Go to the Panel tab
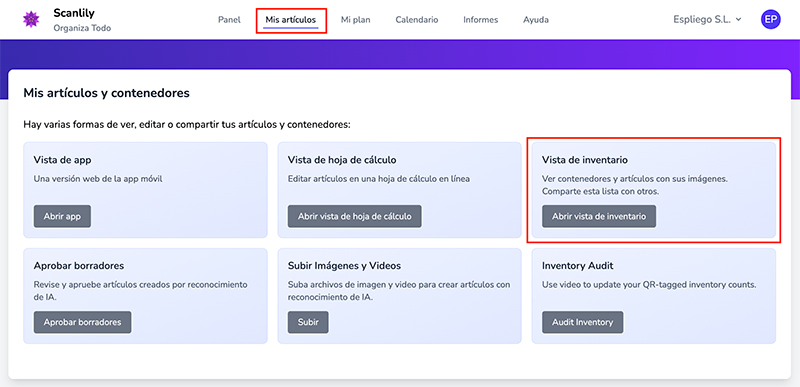 coord(229,20)
